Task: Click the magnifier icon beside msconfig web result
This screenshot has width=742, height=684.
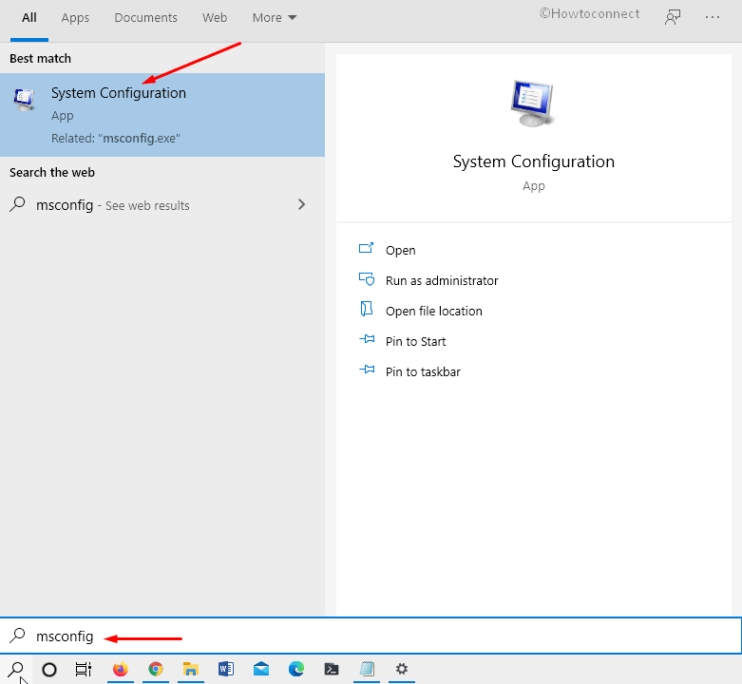Action: [x=18, y=204]
